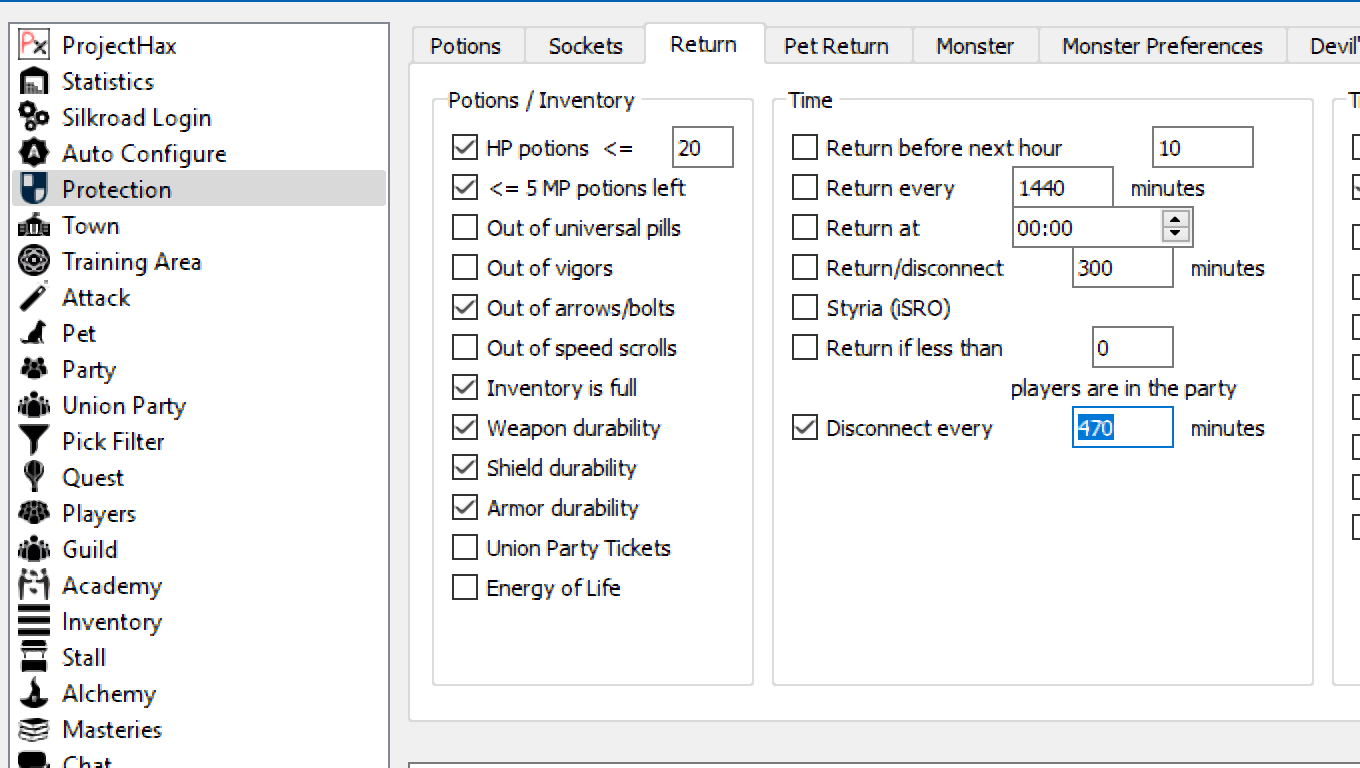Click the Attack sword icon

[x=34, y=297]
